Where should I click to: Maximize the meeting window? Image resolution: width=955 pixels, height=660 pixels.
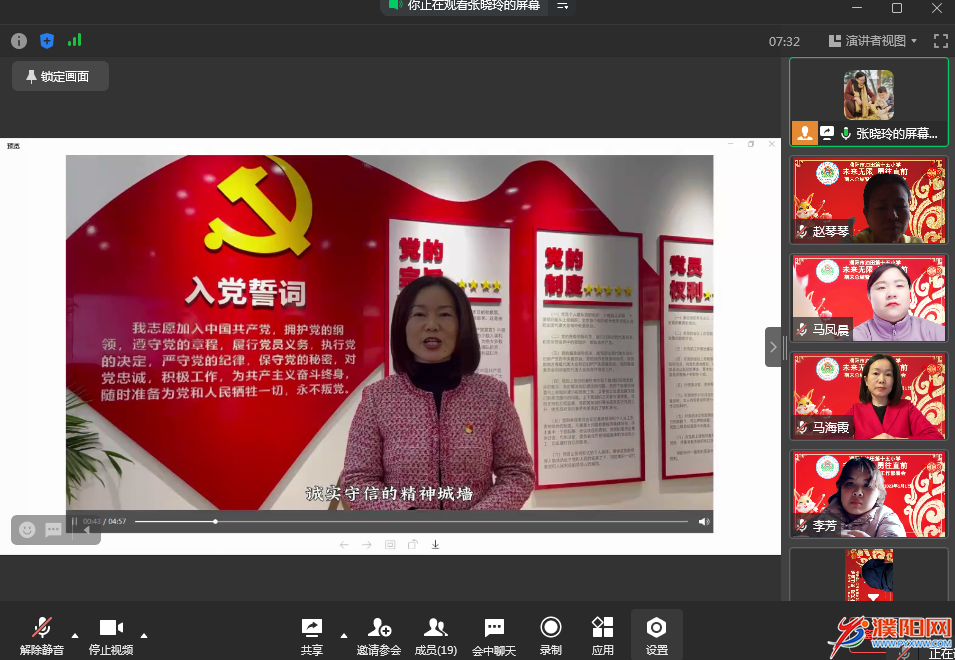click(x=897, y=8)
